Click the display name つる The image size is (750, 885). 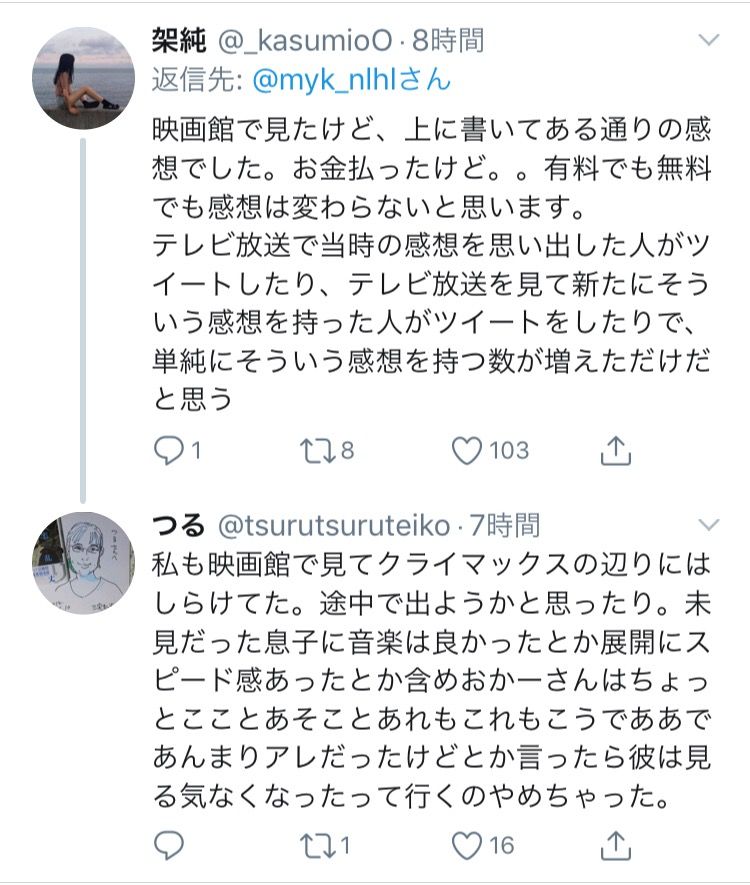click(178, 525)
